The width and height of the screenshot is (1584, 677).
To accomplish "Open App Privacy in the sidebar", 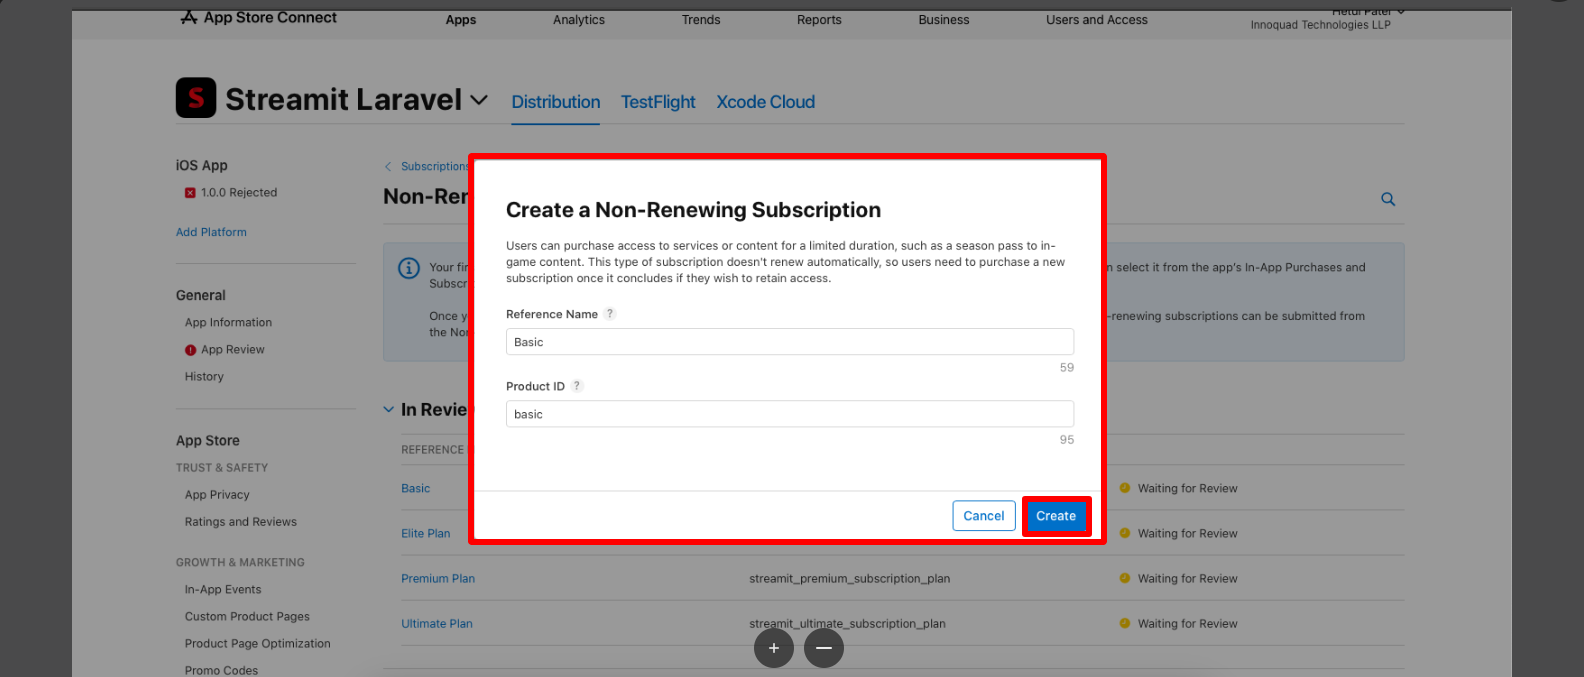I will click(217, 495).
